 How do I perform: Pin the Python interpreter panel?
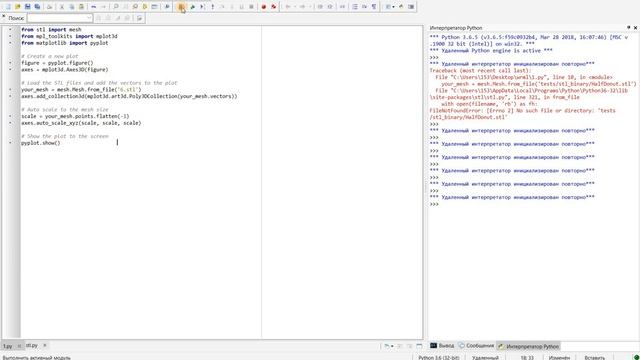click(628, 28)
